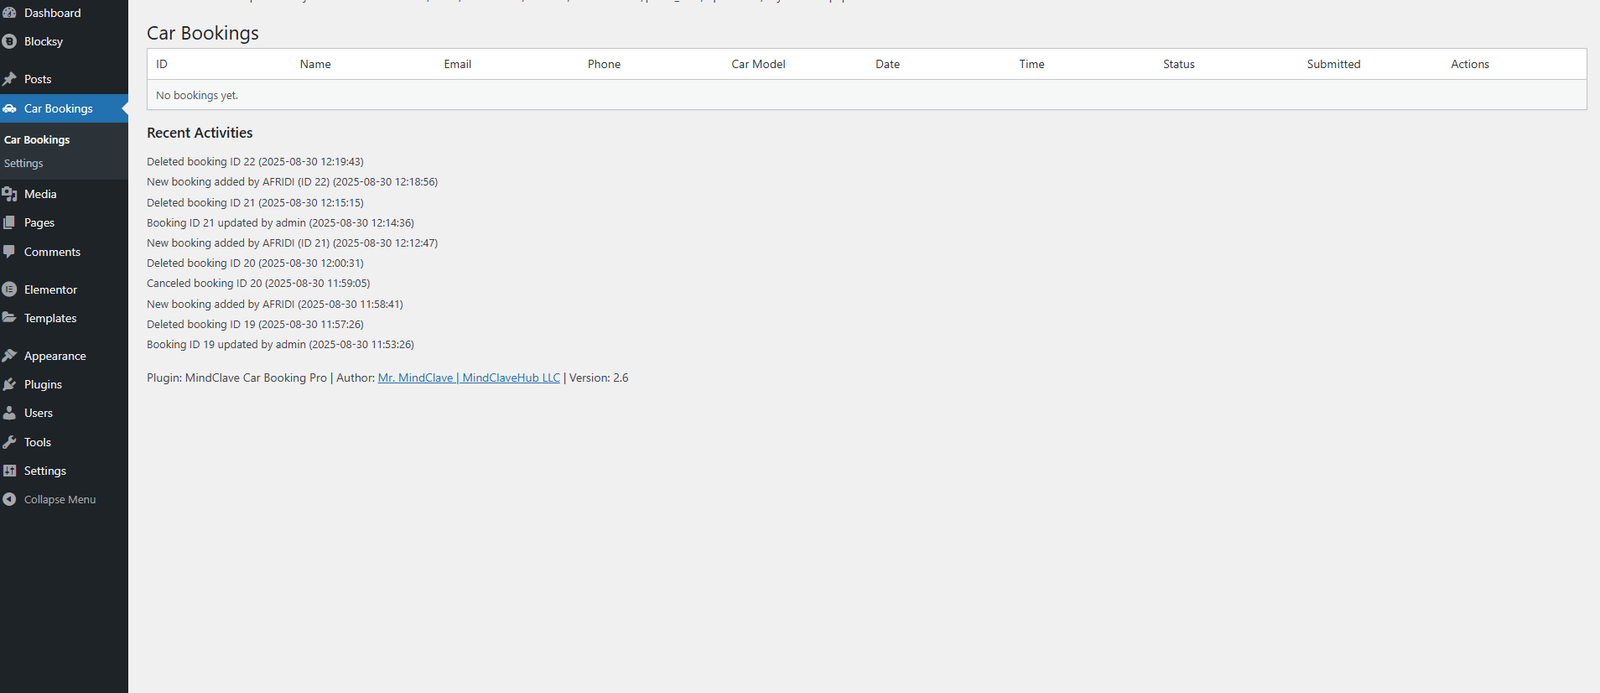Click the Dashboard gauge icon

(x=10, y=13)
